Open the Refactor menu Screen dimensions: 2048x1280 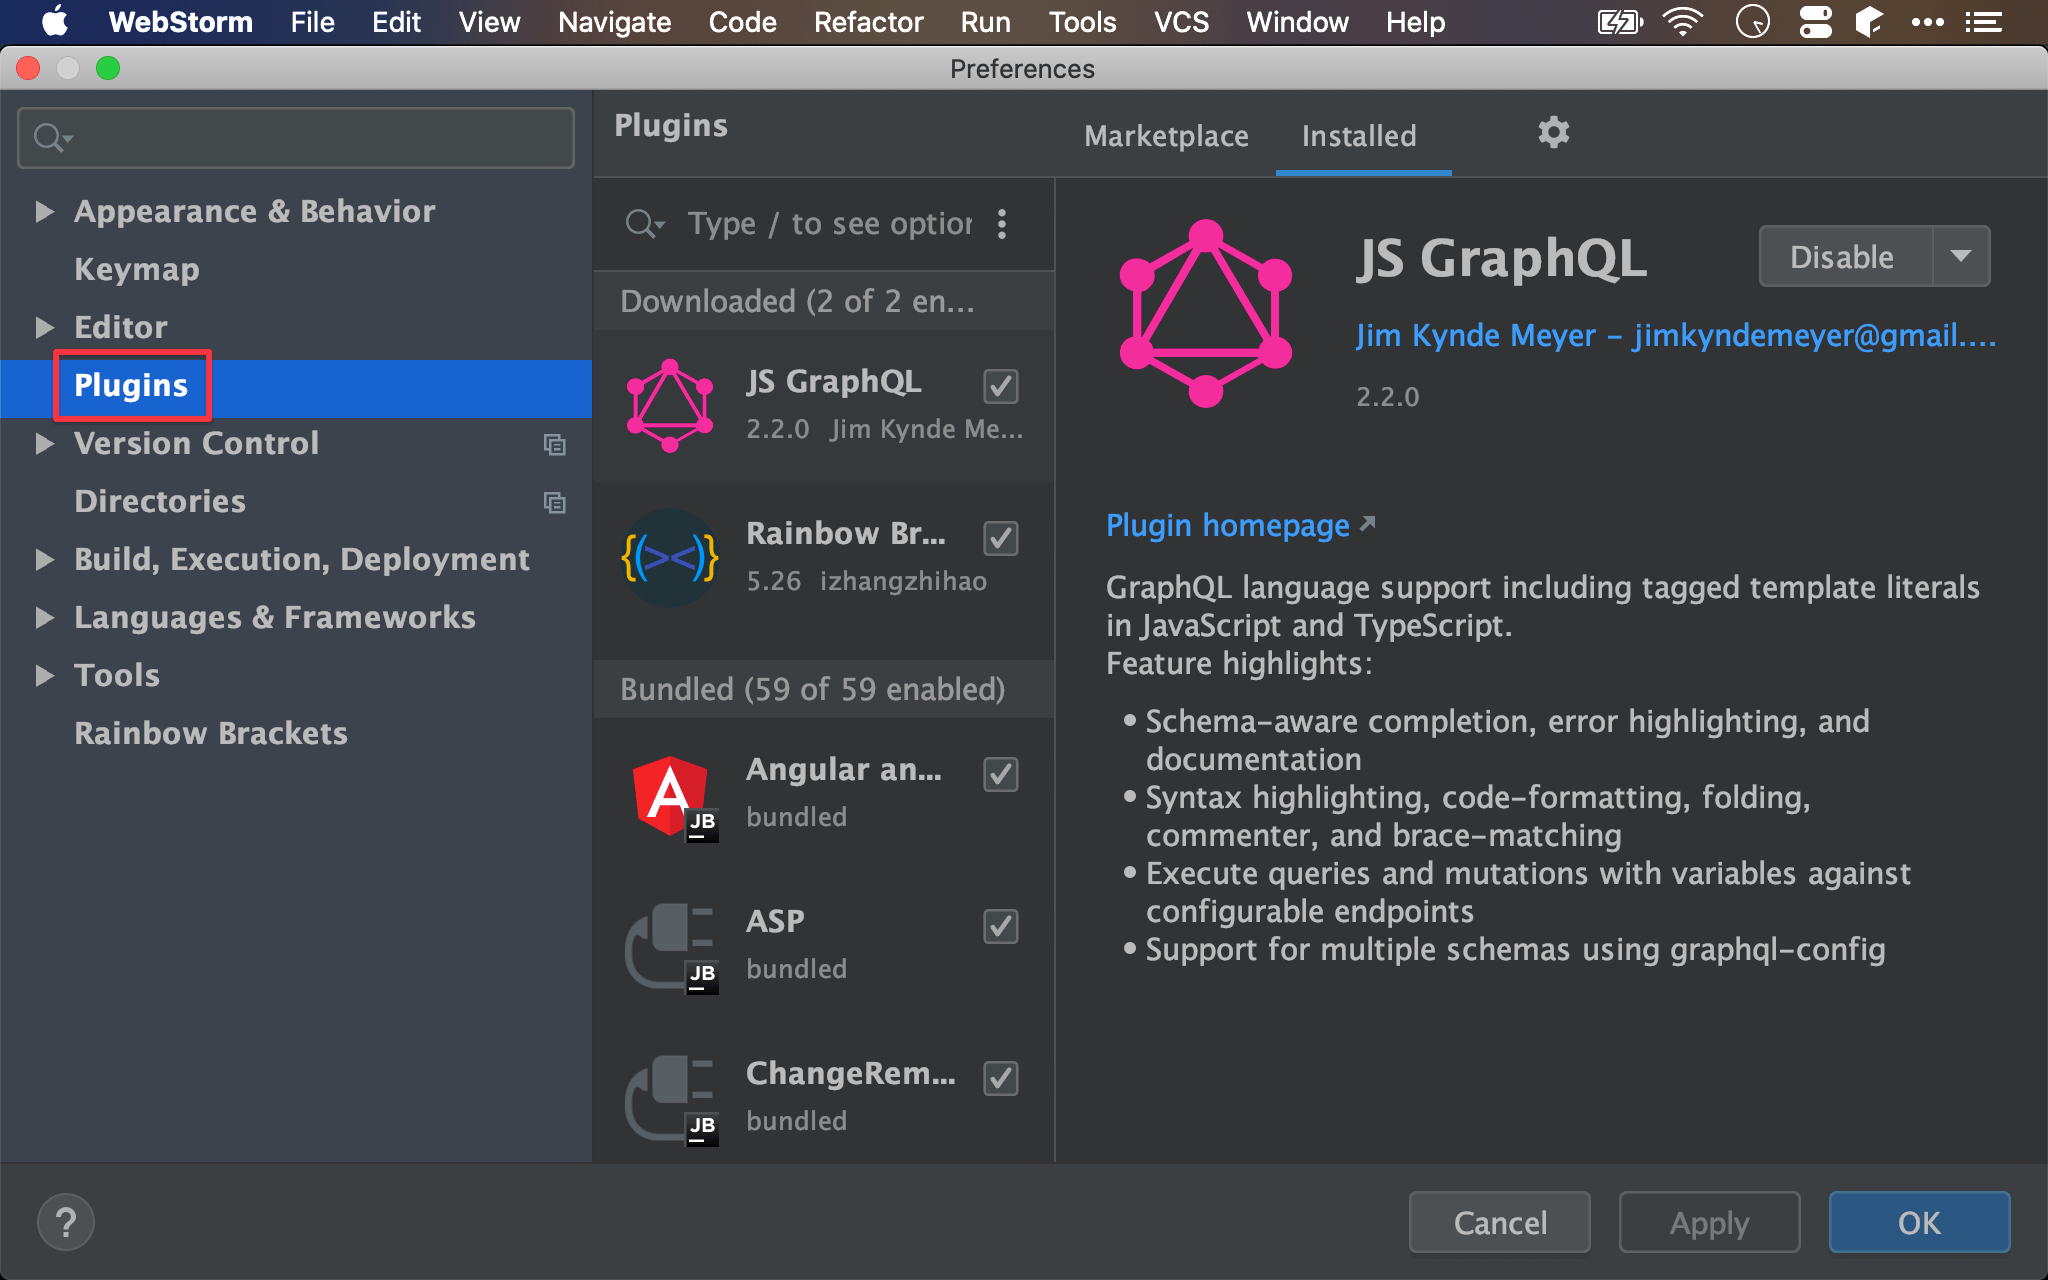(868, 22)
